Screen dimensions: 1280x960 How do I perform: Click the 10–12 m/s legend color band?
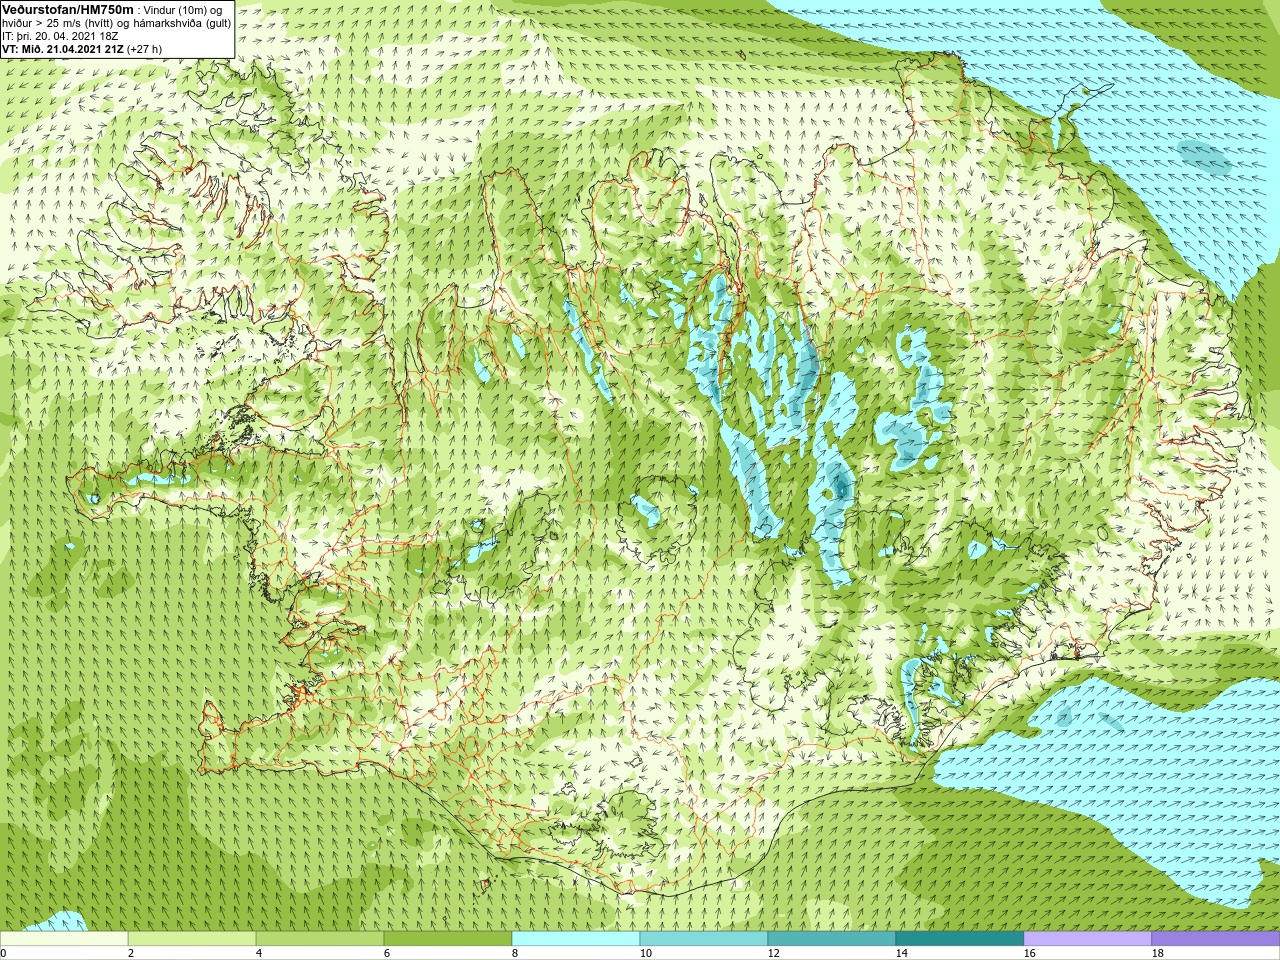(704, 939)
